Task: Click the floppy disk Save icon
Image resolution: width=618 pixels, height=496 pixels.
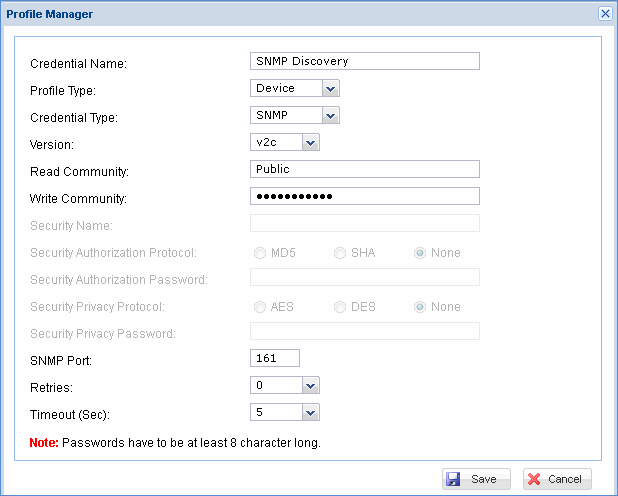Action: click(x=454, y=479)
